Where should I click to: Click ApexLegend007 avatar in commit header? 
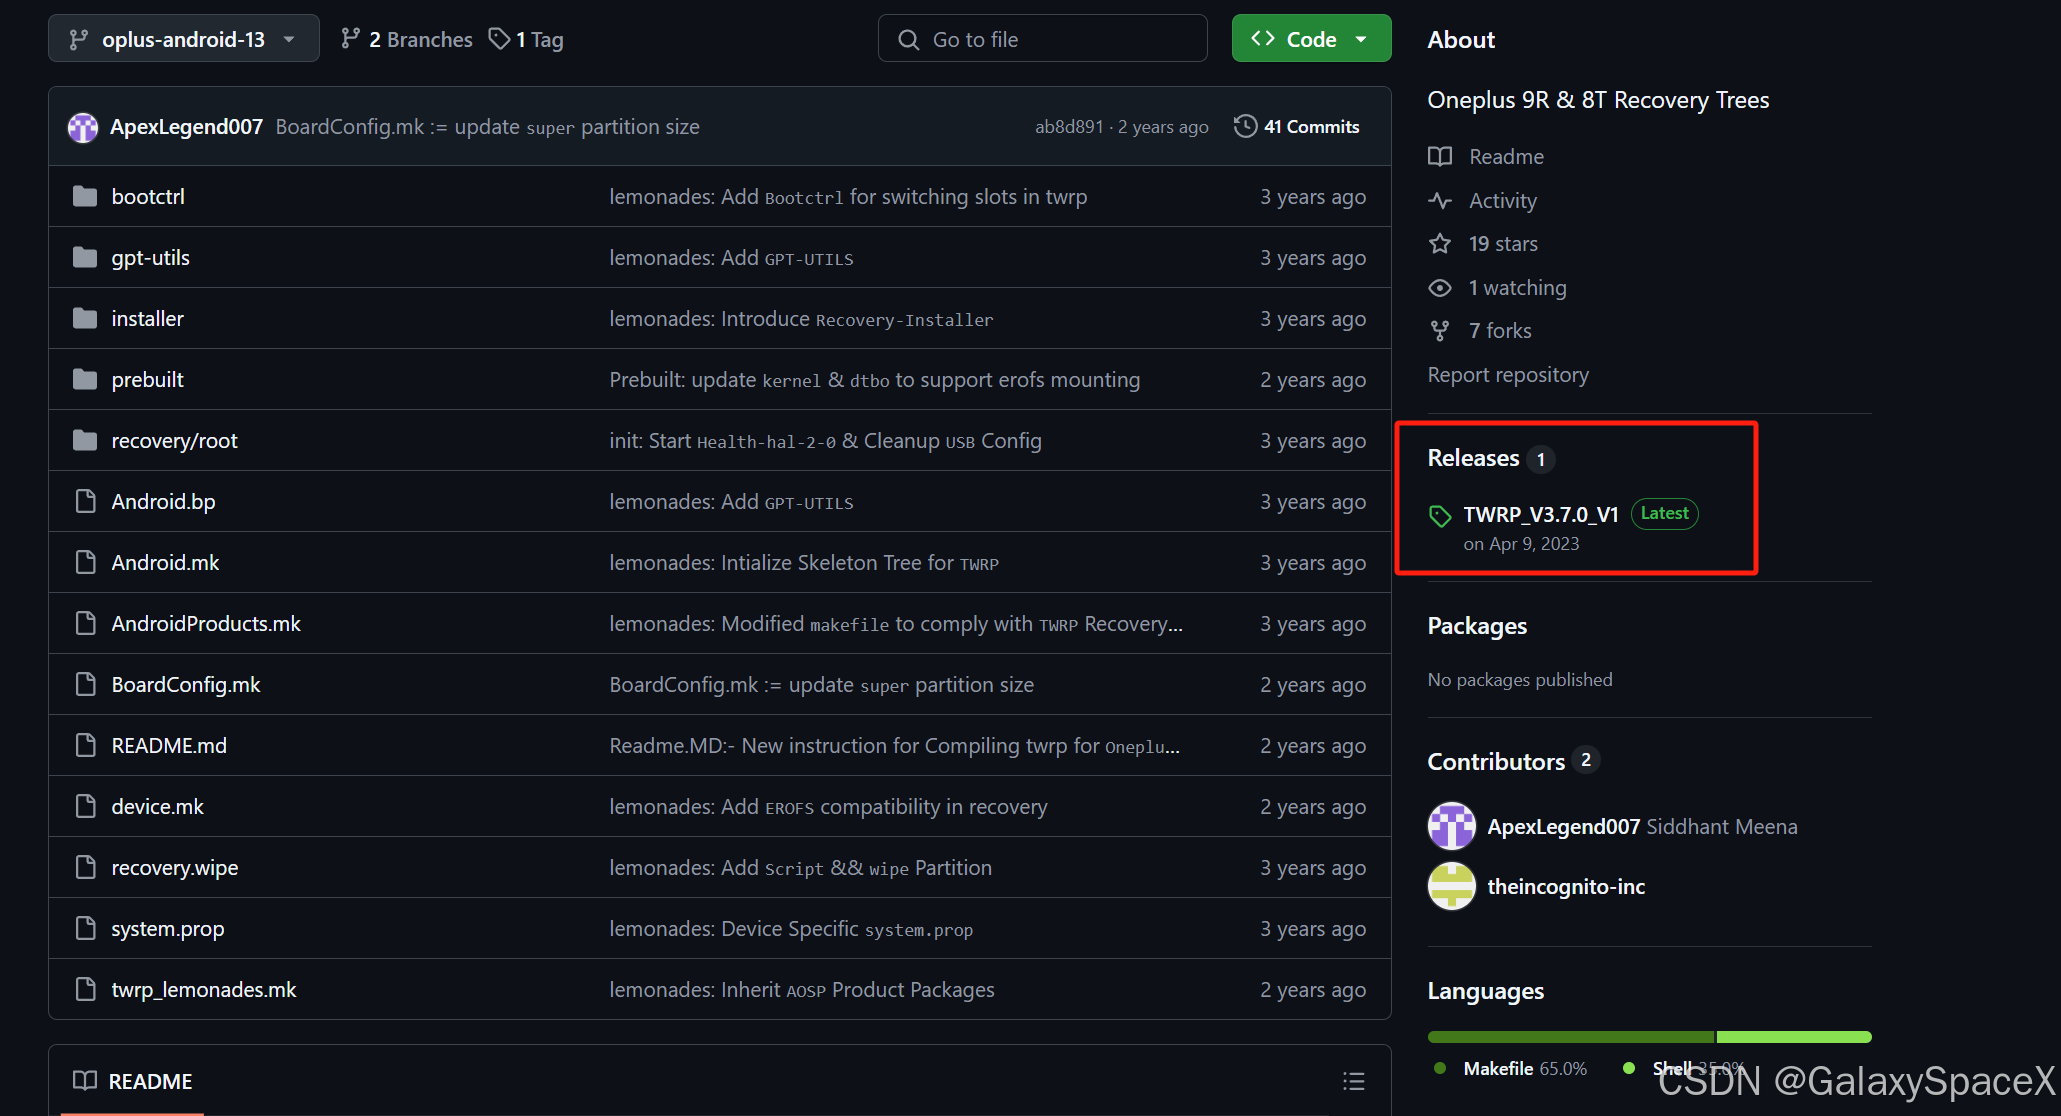(83, 127)
